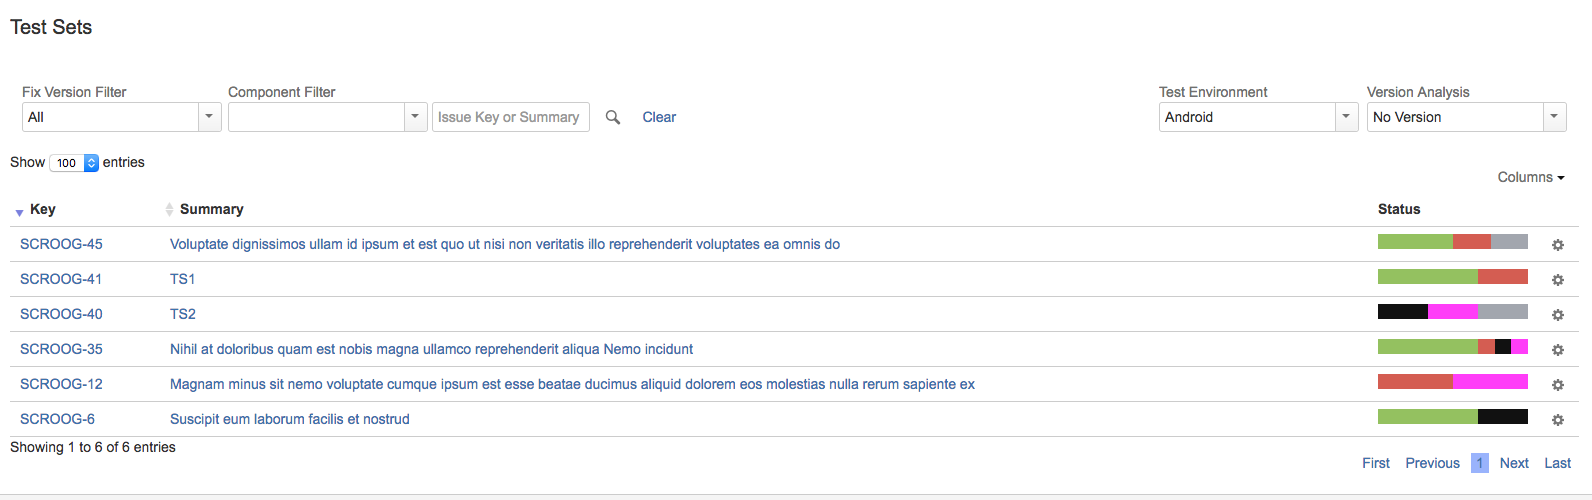Open the Columns menu
The width and height of the screenshot is (1592, 500).
tap(1531, 177)
